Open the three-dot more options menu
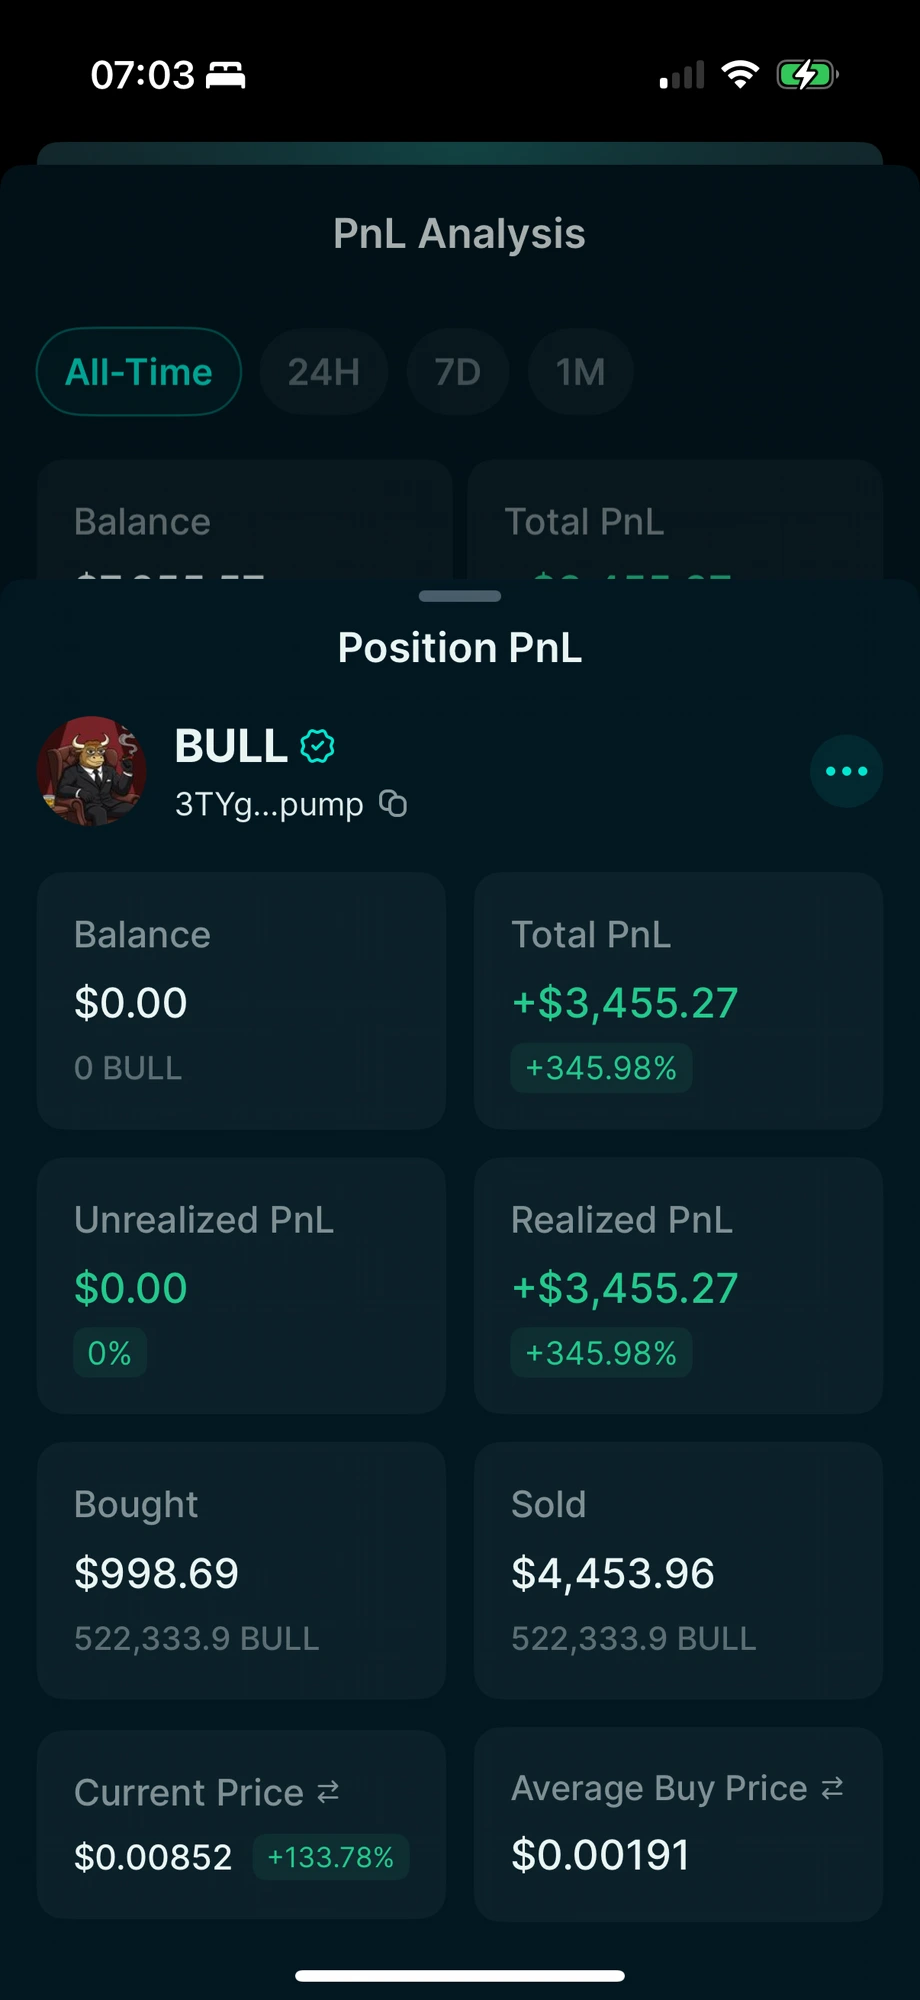 click(x=846, y=771)
